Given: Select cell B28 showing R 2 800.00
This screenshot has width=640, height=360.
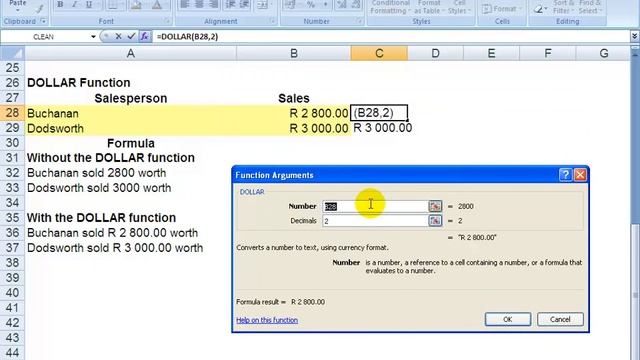Looking at the screenshot, I should tap(293, 113).
